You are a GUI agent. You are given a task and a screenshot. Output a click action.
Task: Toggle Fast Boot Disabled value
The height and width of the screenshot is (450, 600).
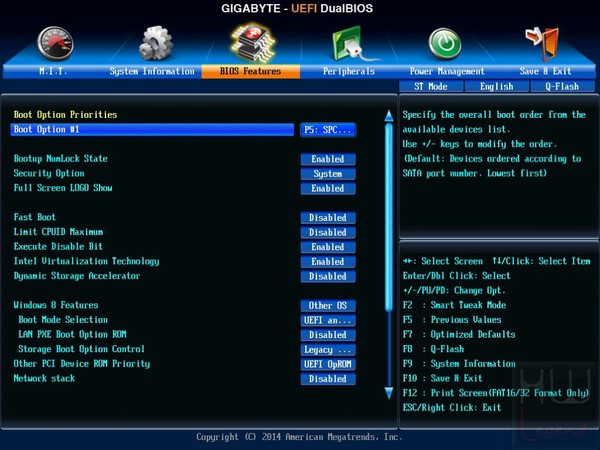[328, 218]
